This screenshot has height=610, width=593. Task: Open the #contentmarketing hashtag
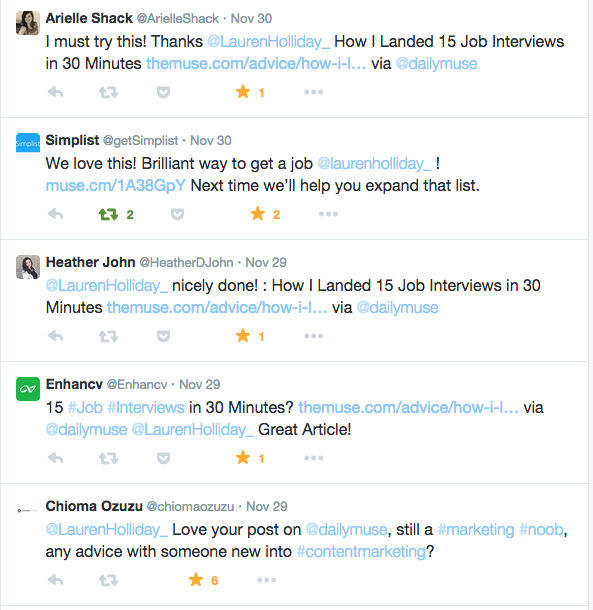click(x=361, y=552)
